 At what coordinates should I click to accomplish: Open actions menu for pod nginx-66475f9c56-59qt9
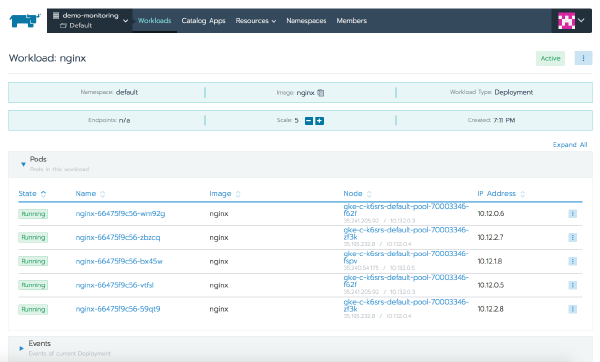[x=572, y=309]
